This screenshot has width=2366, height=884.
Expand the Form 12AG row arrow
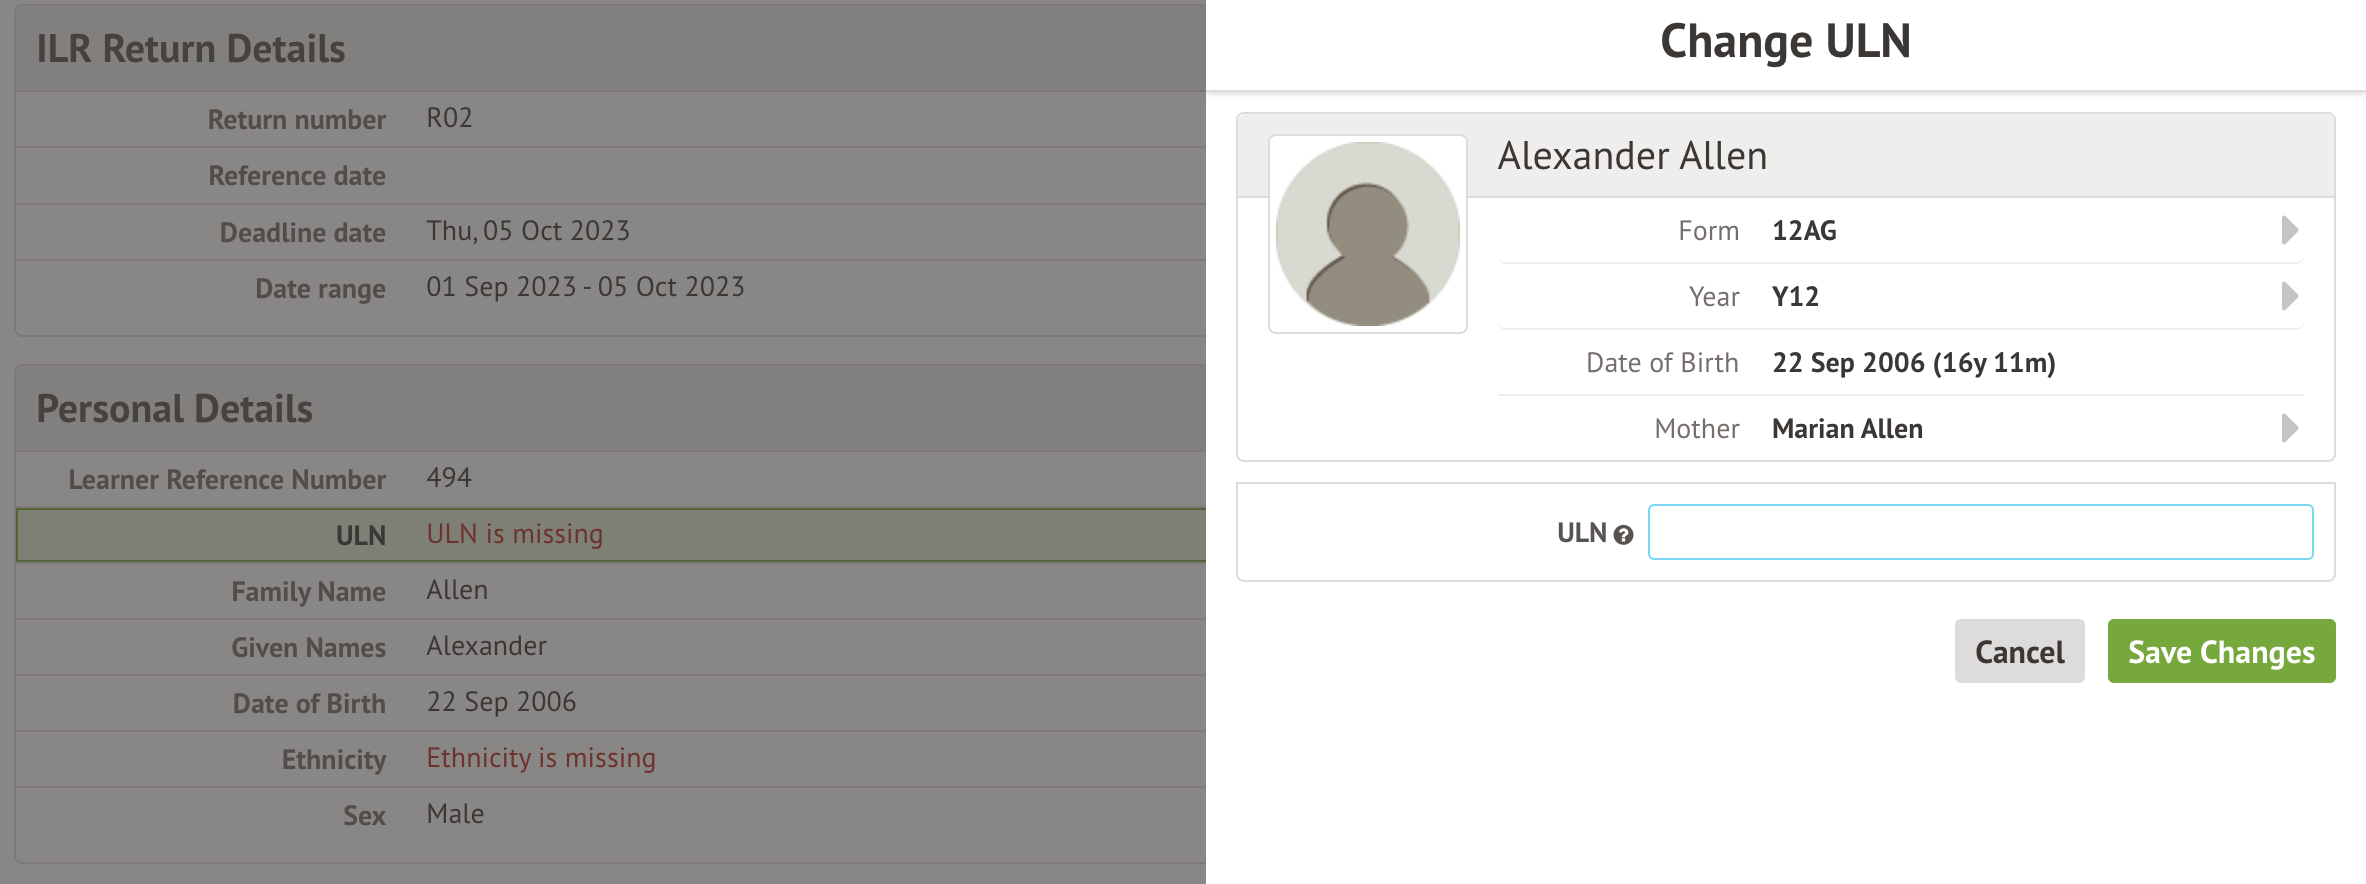(2289, 231)
